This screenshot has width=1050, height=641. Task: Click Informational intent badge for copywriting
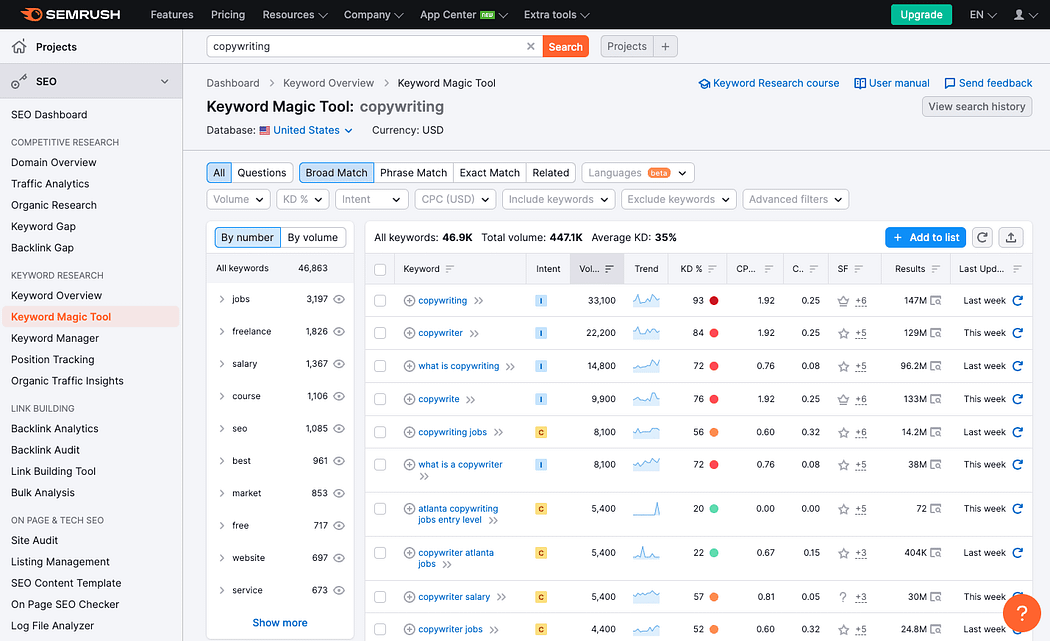click(x=541, y=301)
